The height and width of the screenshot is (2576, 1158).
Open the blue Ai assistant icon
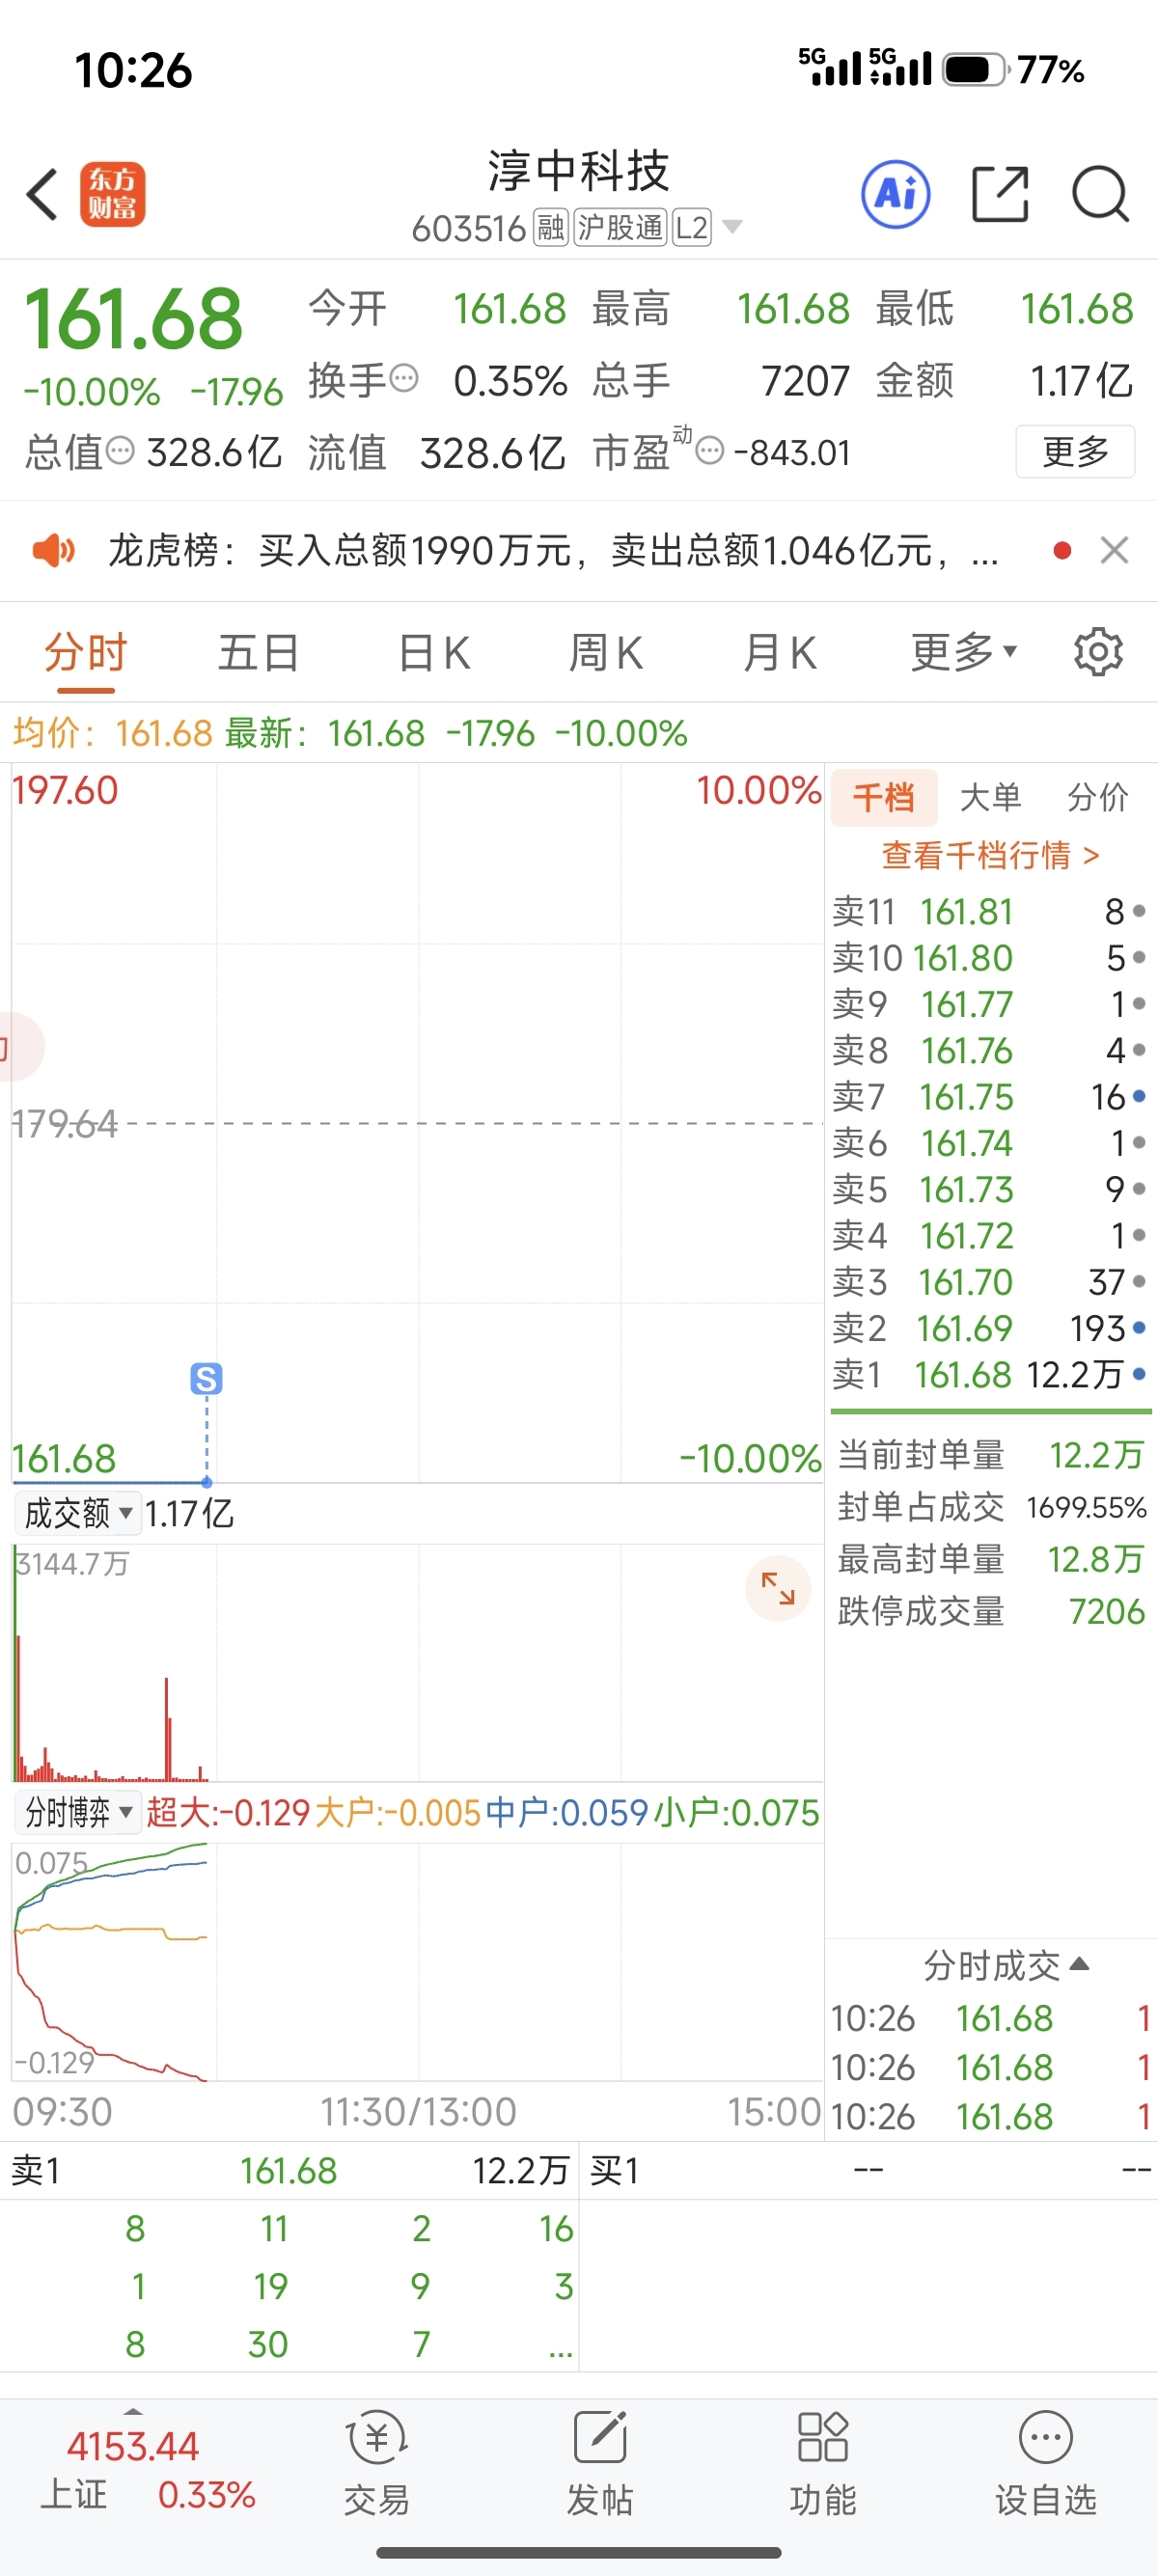click(x=895, y=194)
